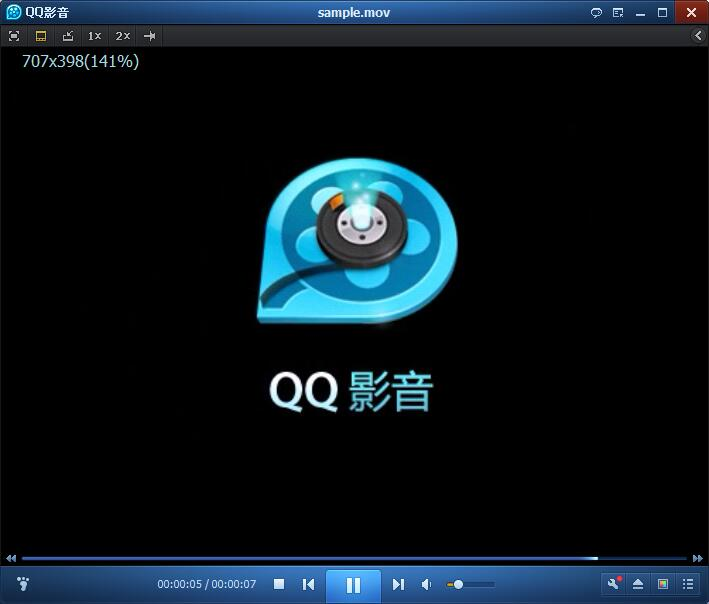Mute the audio with speaker icon

(x=427, y=584)
